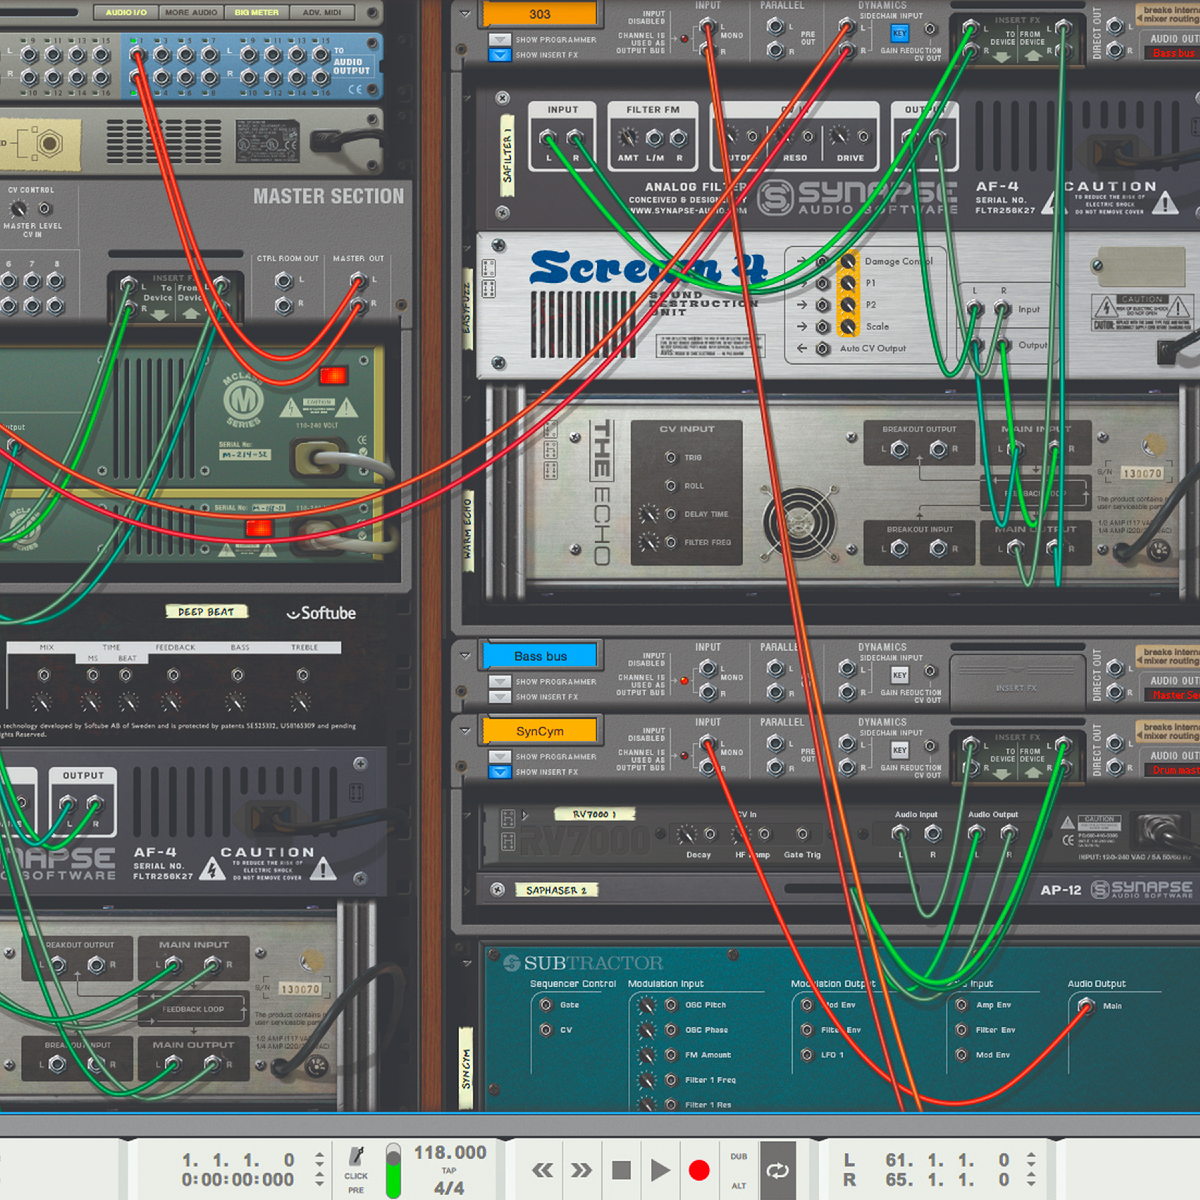The height and width of the screenshot is (1200, 1200).
Task: Expand Show Programmer on the Bass bus channel
Action: [x=500, y=682]
